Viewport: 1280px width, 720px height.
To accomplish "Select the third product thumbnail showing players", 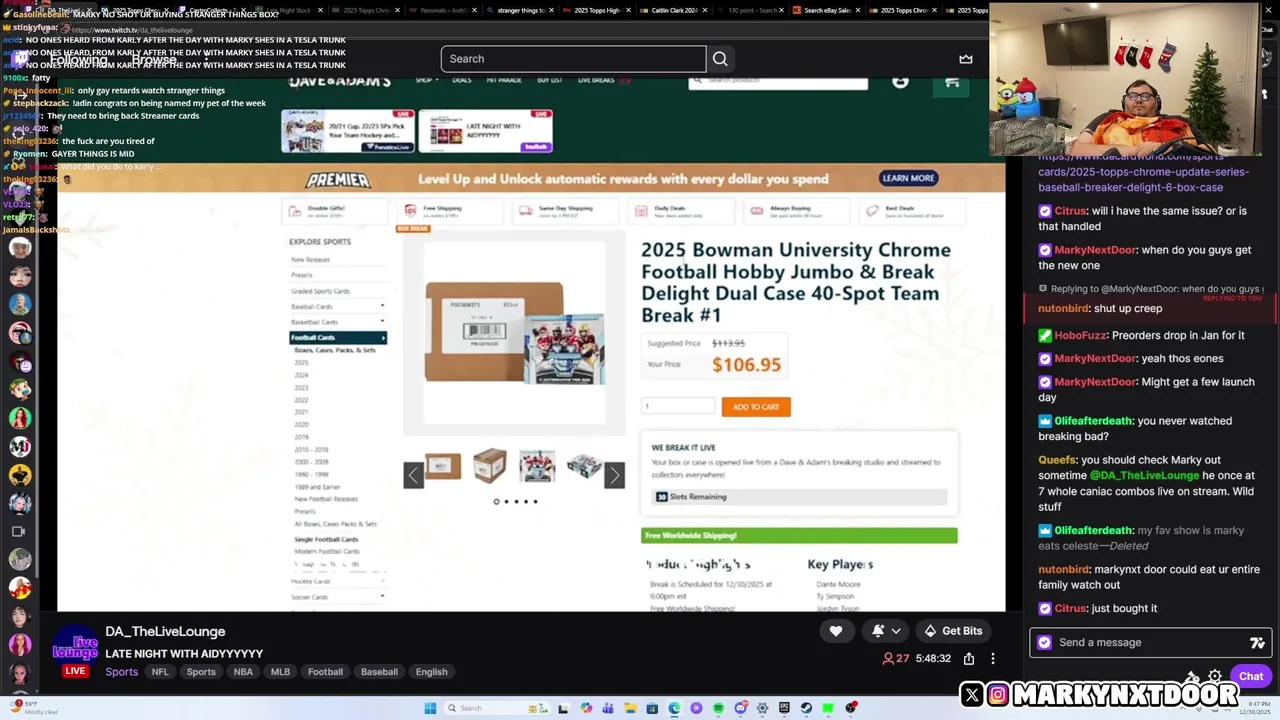I will tap(537, 466).
